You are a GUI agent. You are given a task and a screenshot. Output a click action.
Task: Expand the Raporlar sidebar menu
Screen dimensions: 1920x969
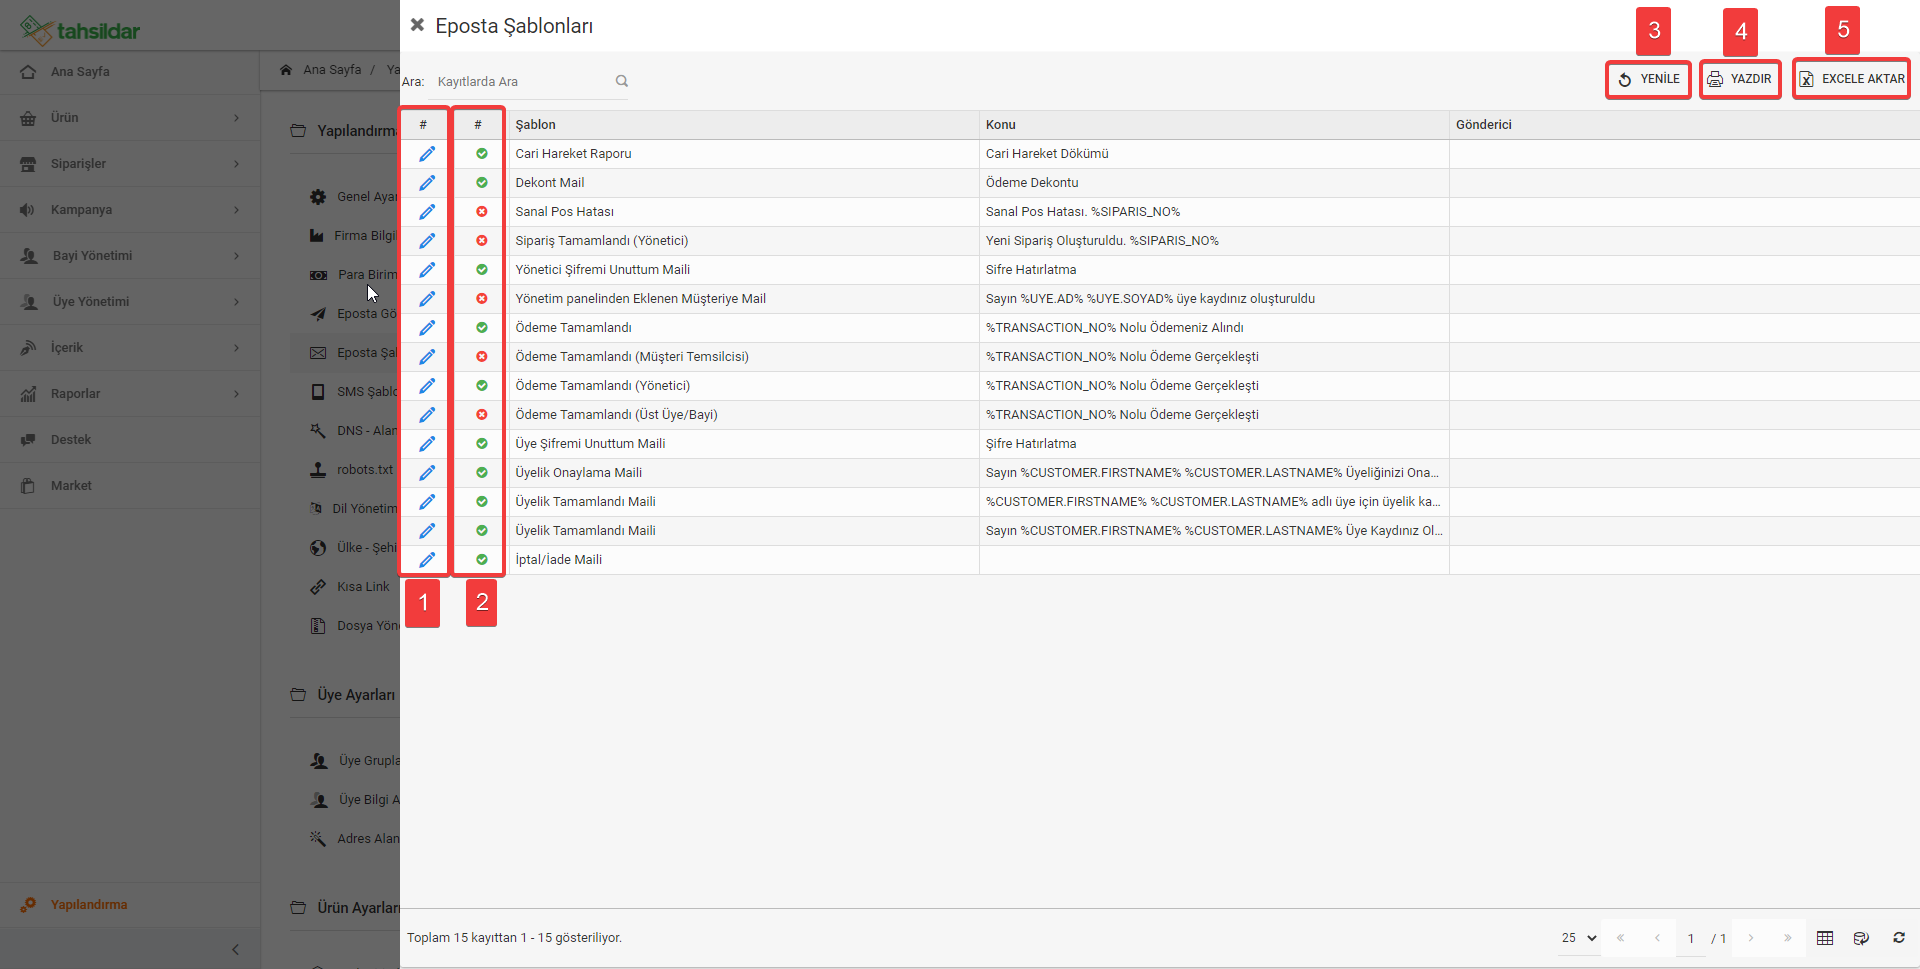pos(130,394)
